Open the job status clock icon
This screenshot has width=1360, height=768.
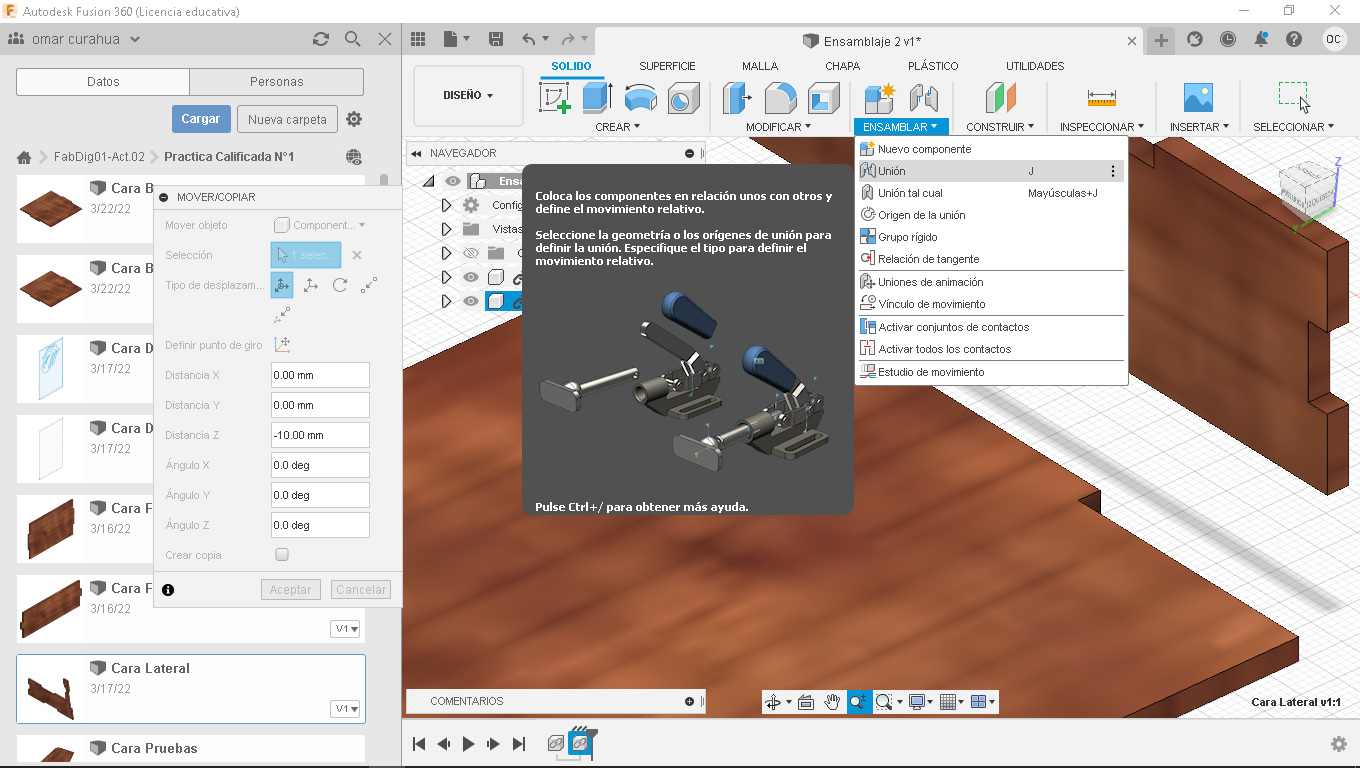(x=1228, y=39)
